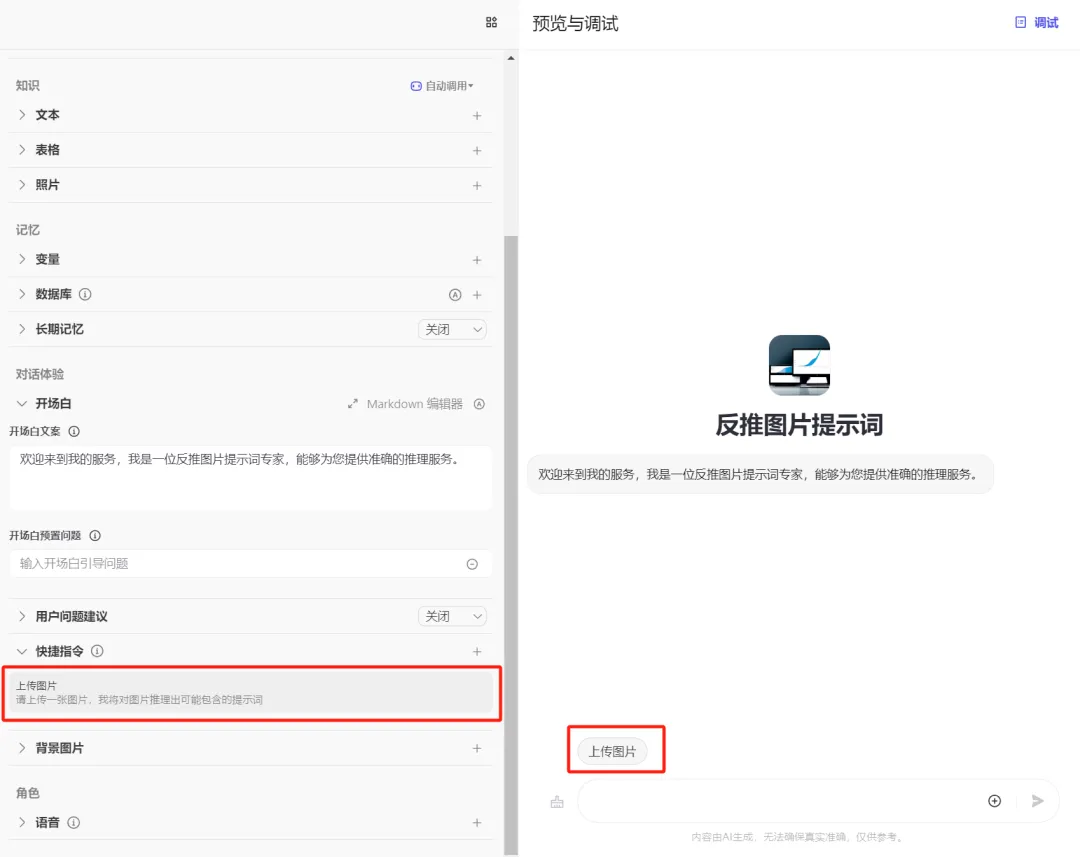Click the 对话体验 section label
Screen dimensions: 1080x857
pyautogui.click(x=40, y=374)
